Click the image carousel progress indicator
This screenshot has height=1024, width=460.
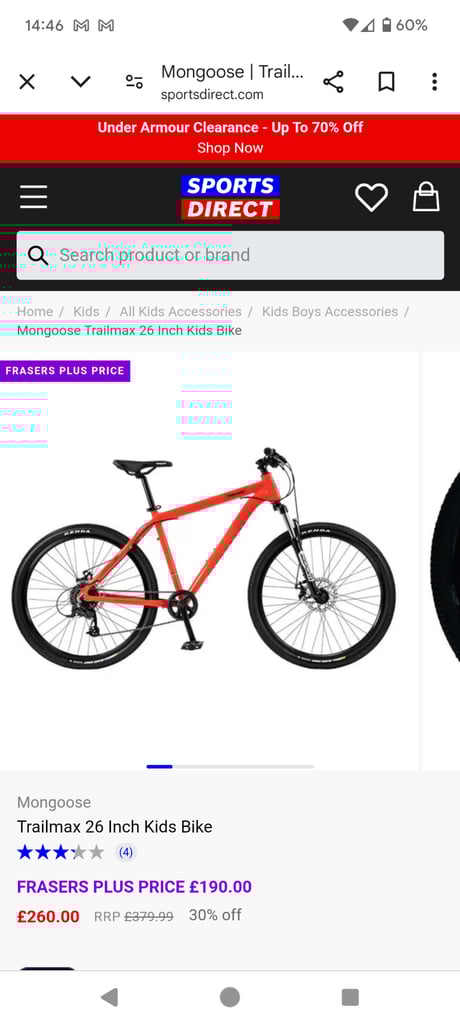(x=230, y=766)
